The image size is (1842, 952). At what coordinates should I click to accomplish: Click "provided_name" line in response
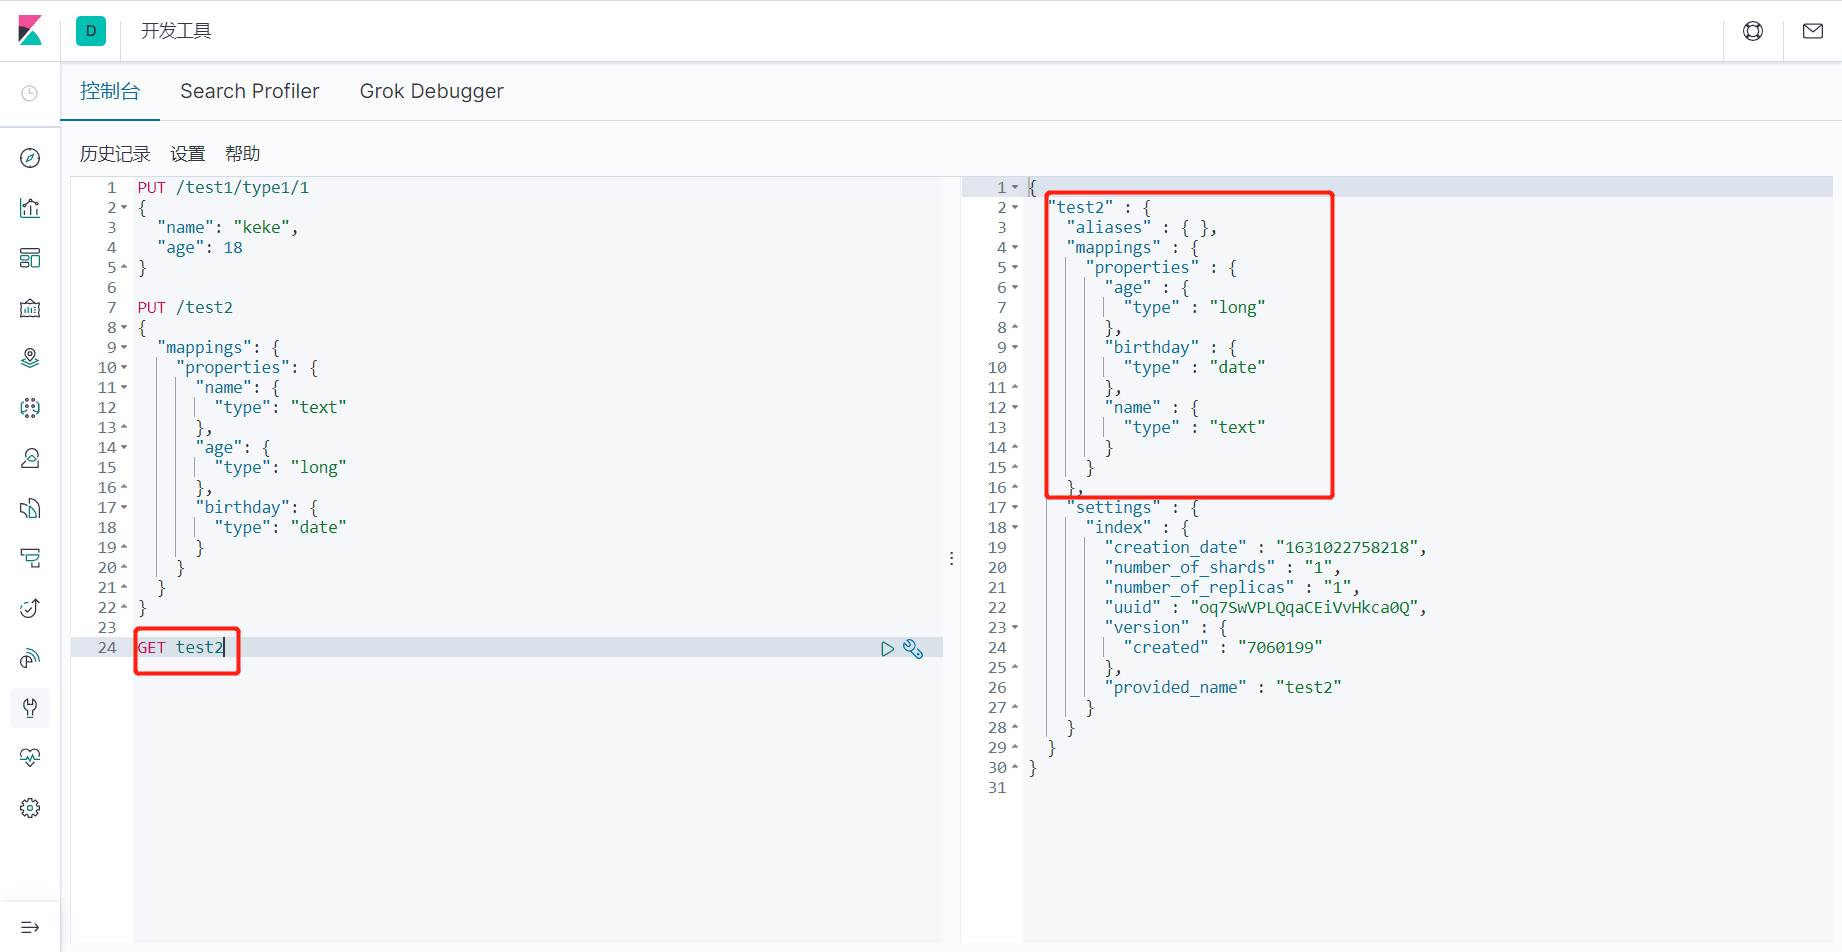pos(1223,688)
